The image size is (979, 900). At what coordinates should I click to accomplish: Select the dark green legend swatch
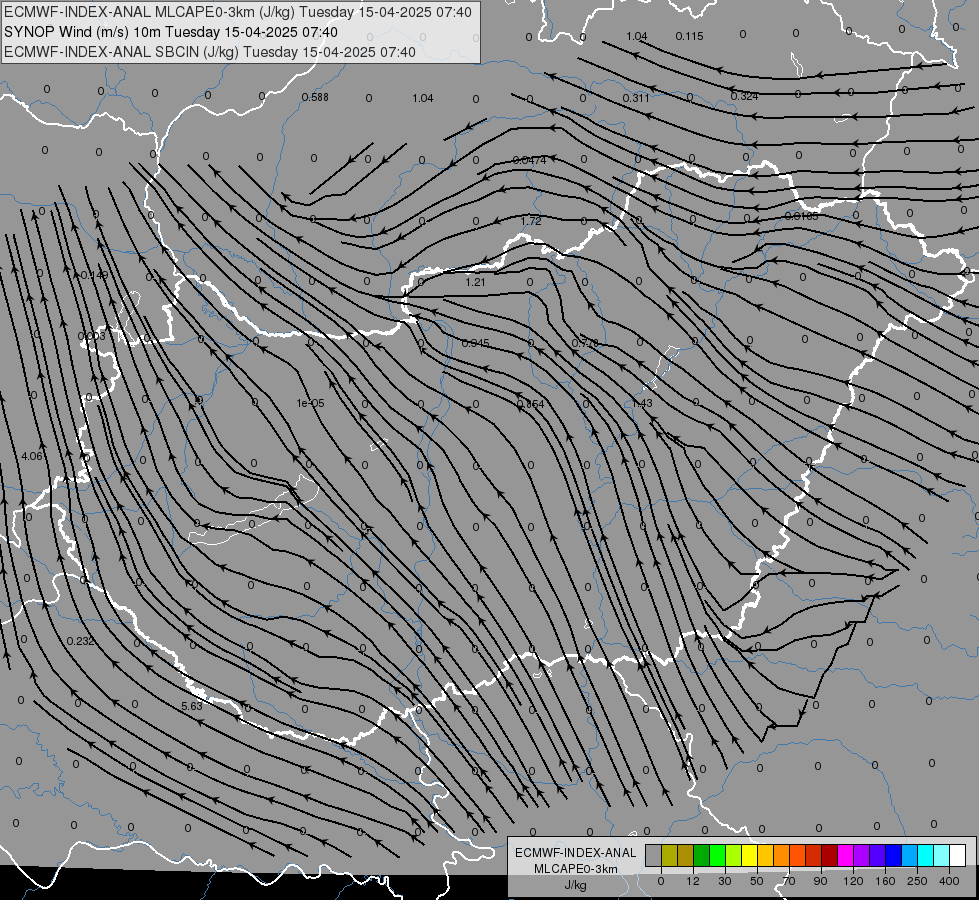pos(702,855)
